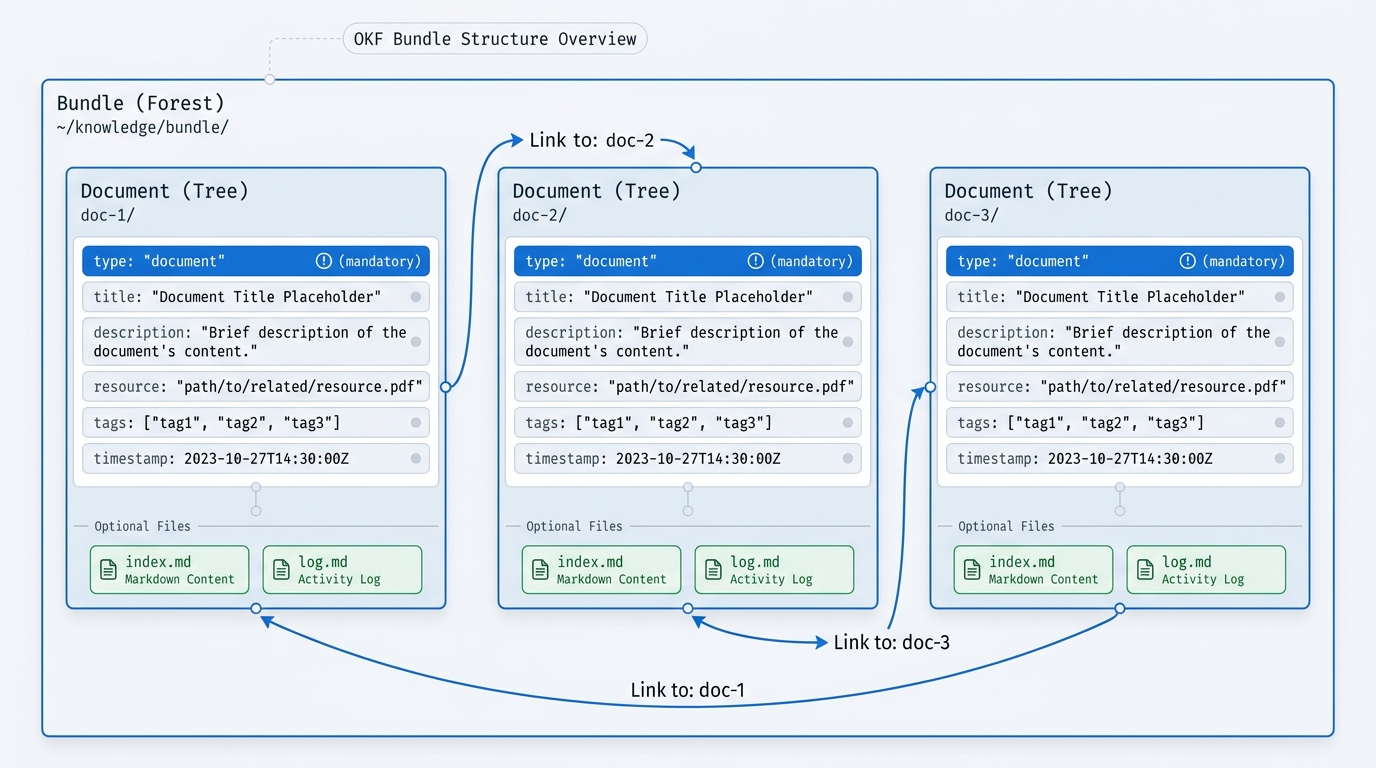Click the gray dot on doc-1 tags row
Image resolution: width=1376 pixels, height=768 pixels.
(415, 423)
